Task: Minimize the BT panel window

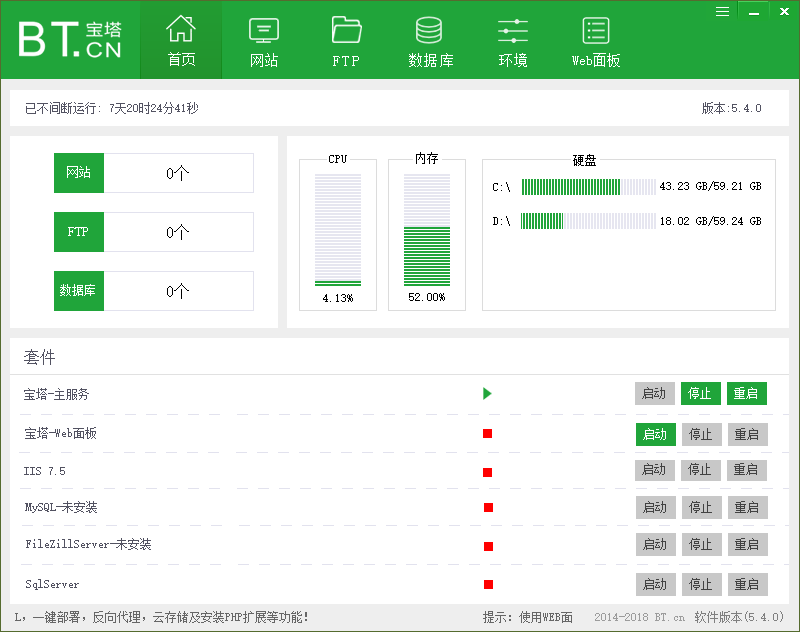Action: (x=753, y=11)
